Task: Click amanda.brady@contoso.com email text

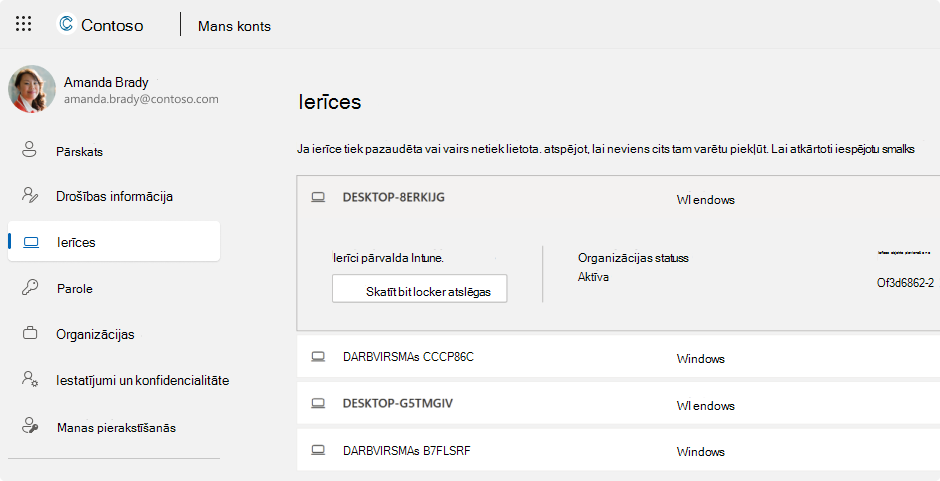Action: pos(141,99)
